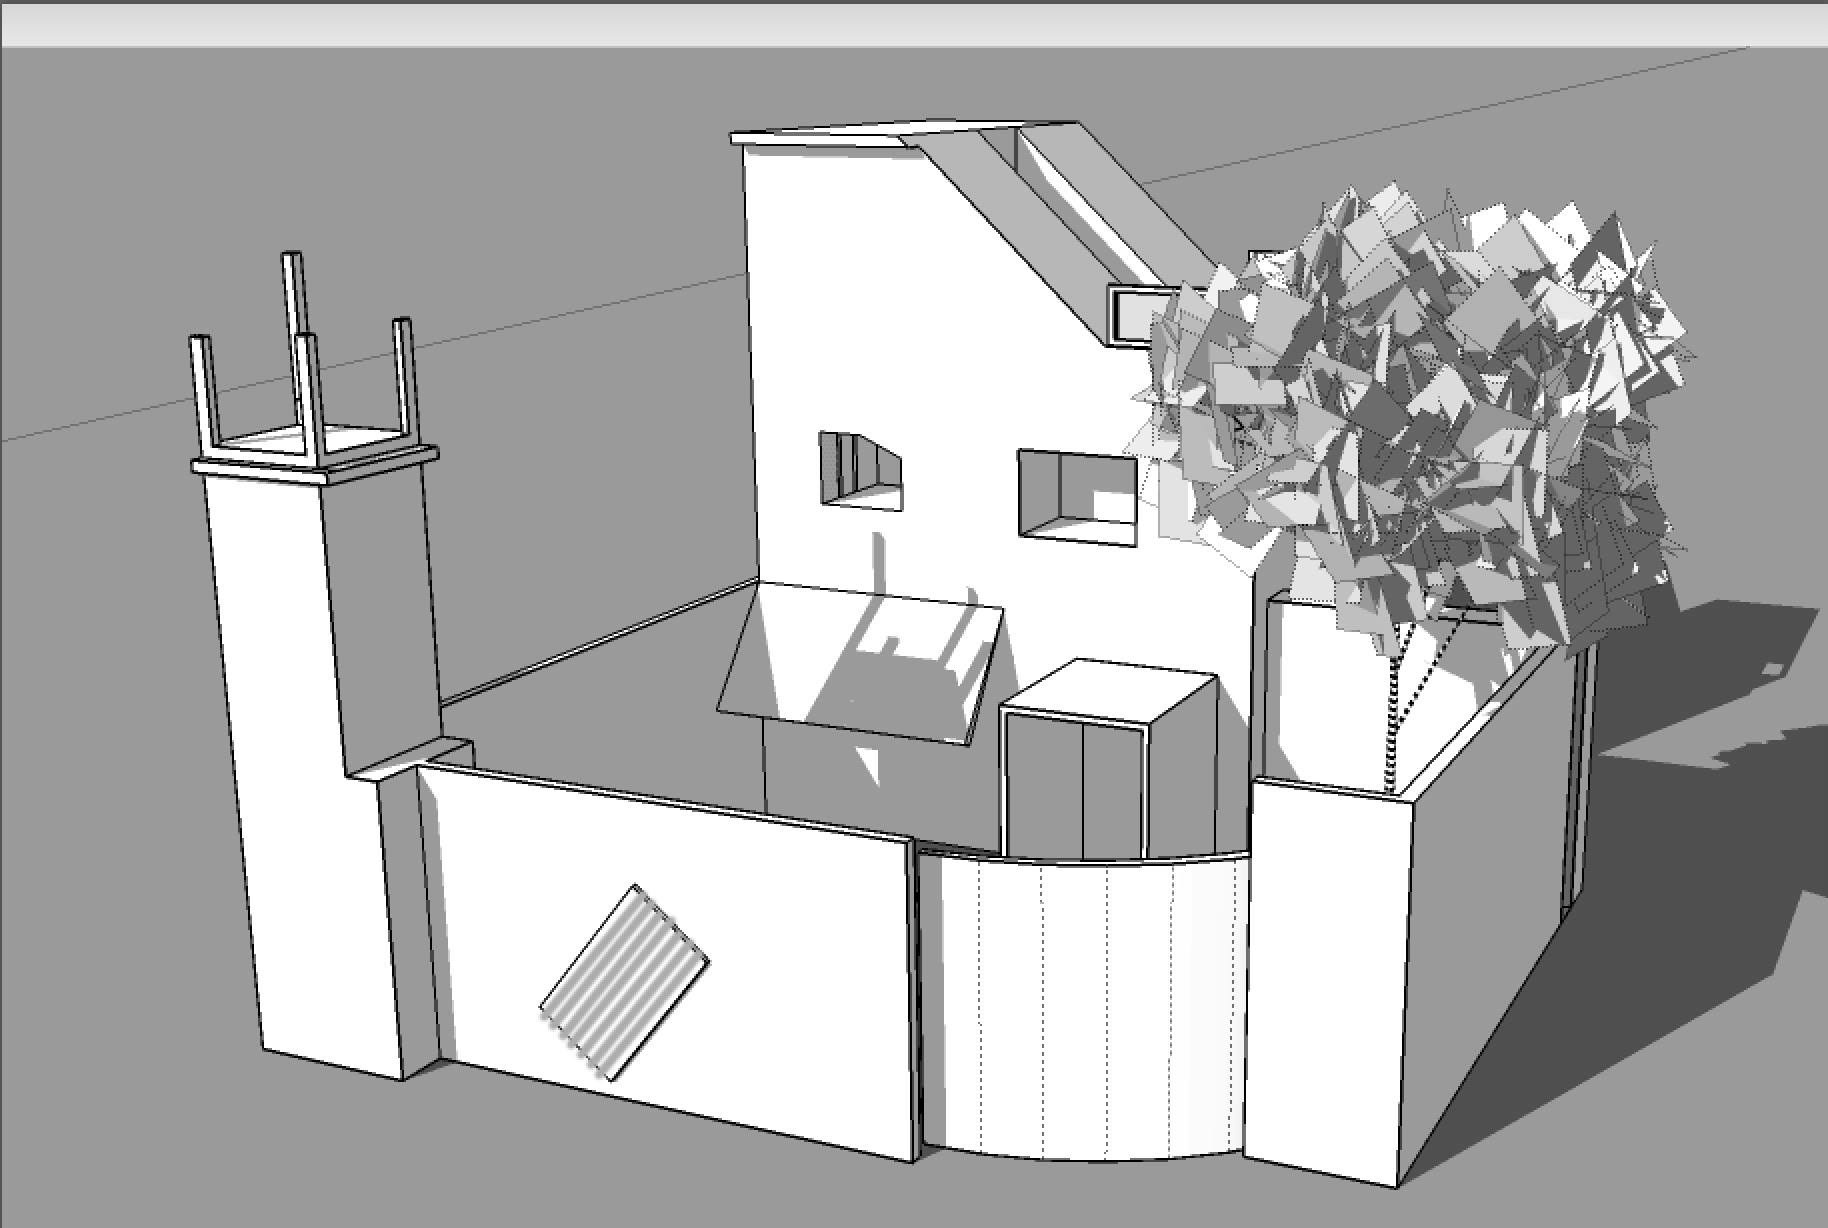The image size is (1828, 1228).
Task: Click the curved gate in the front wall
Action: (1085, 1005)
